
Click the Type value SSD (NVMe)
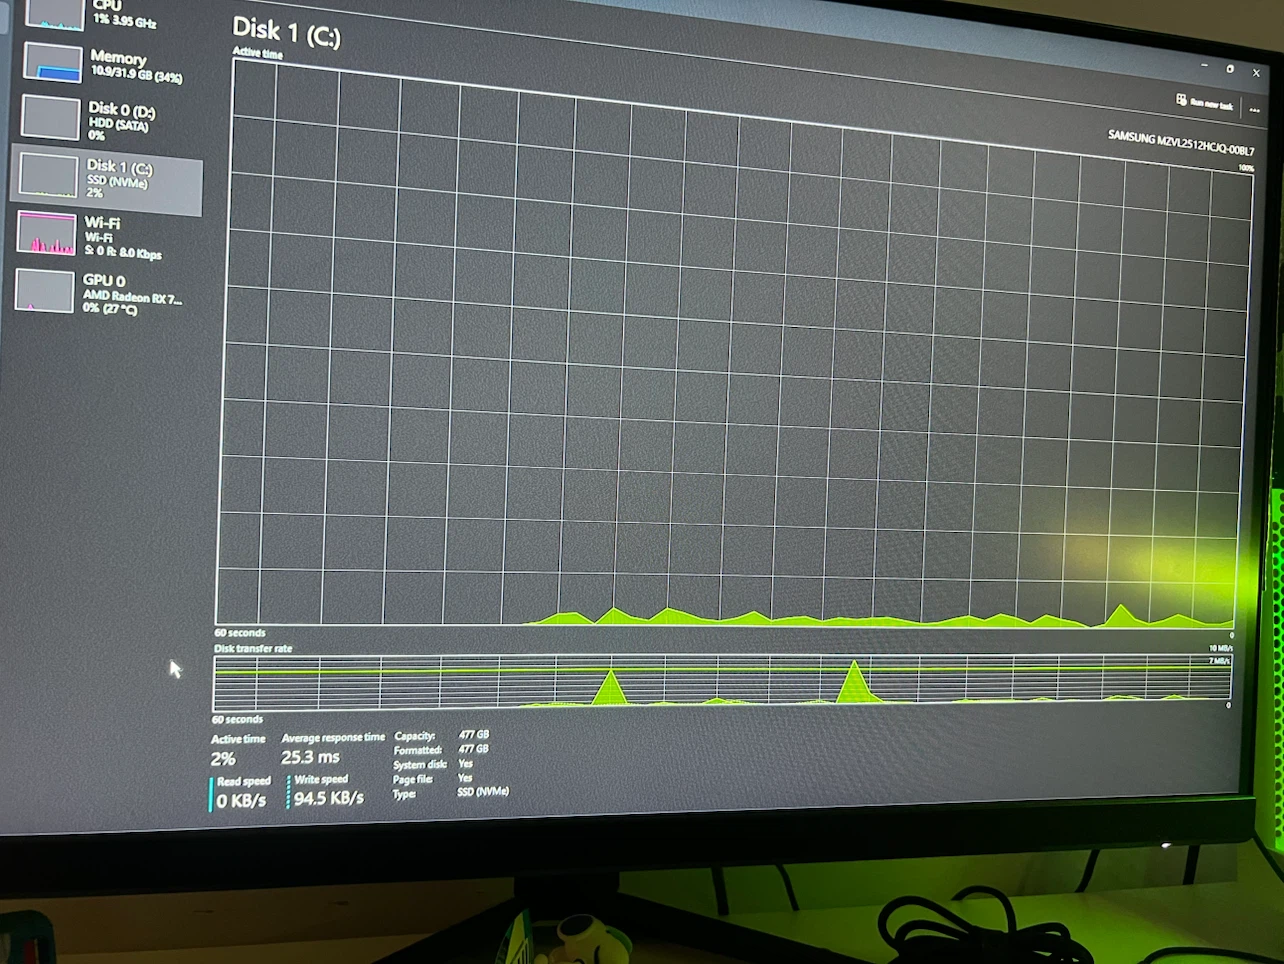(x=483, y=792)
